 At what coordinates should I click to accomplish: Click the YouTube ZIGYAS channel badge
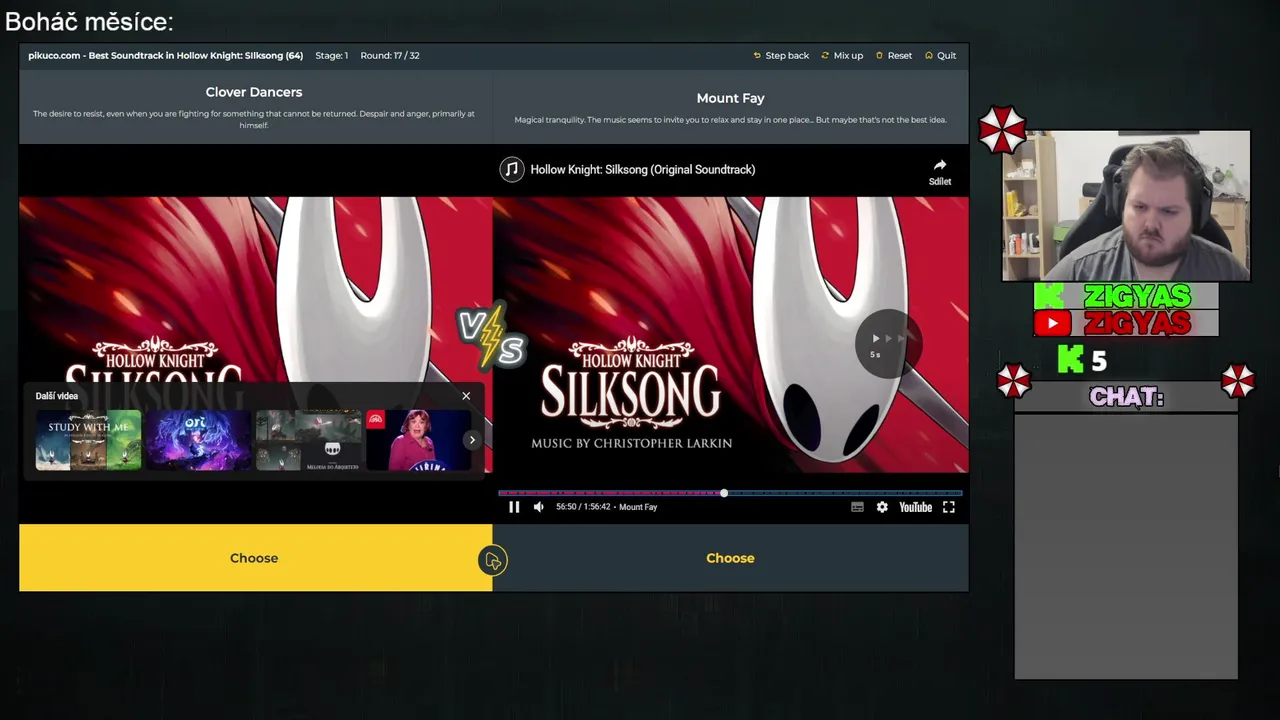(x=1126, y=323)
